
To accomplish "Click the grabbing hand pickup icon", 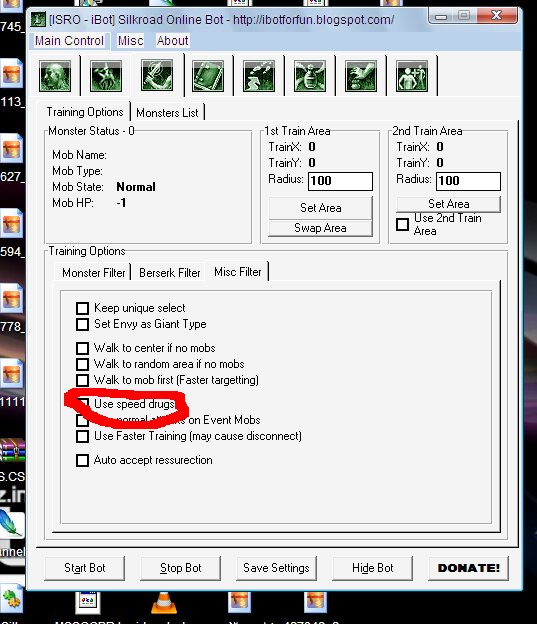I will pos(361,76).
